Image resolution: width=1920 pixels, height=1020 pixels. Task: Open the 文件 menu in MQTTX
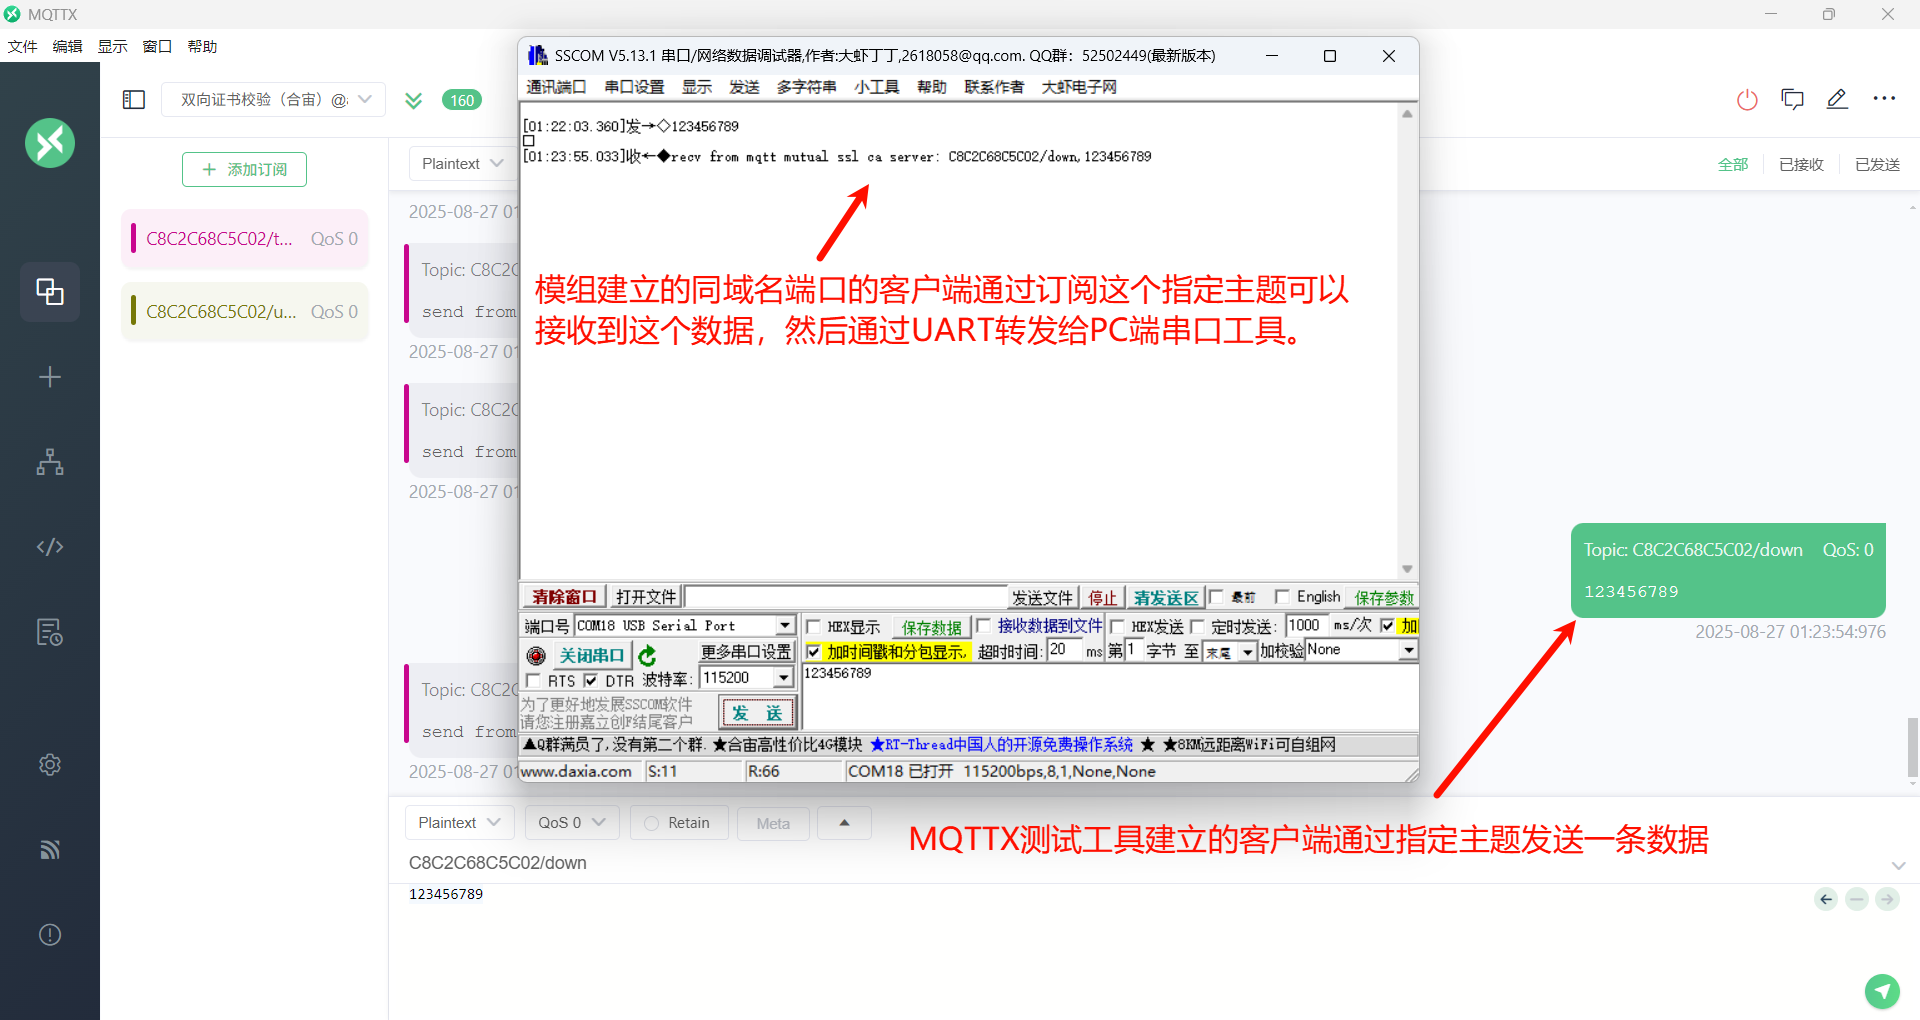coord(22,46)
